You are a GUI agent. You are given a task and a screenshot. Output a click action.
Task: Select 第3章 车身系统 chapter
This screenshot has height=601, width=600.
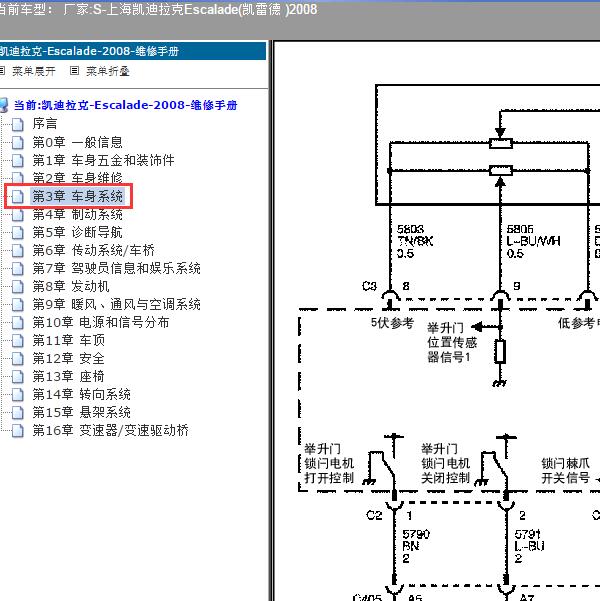pyautogui.click(x=78, y=196)
